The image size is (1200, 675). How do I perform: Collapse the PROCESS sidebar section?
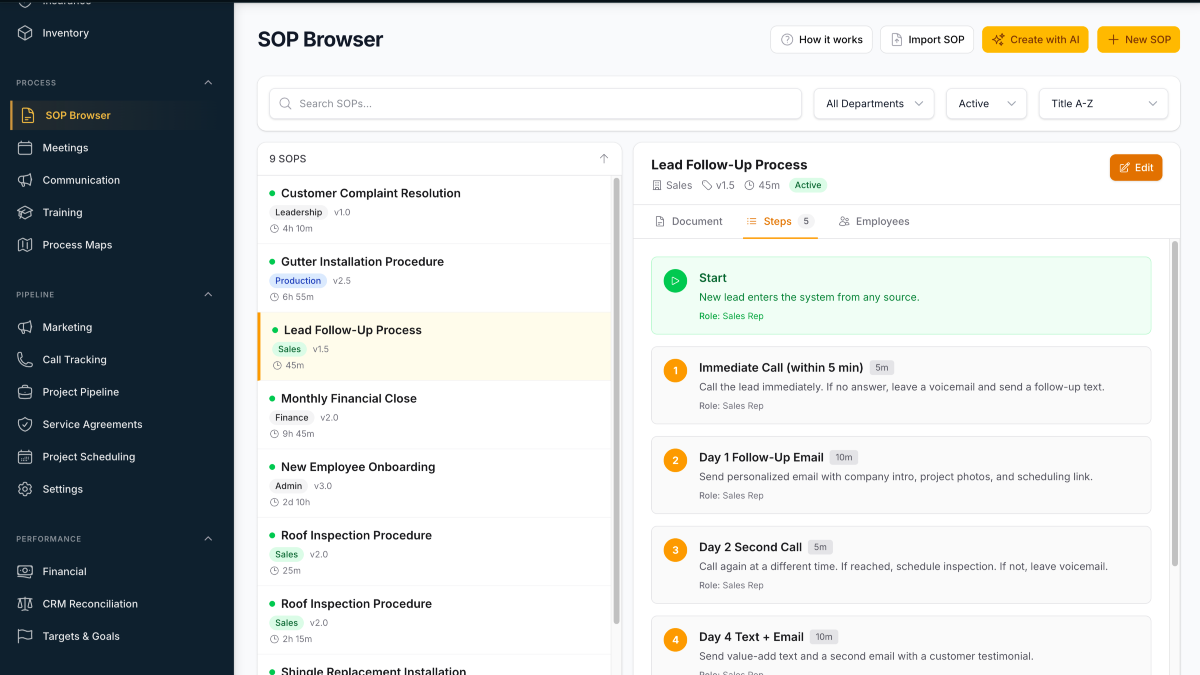point(208,82)
